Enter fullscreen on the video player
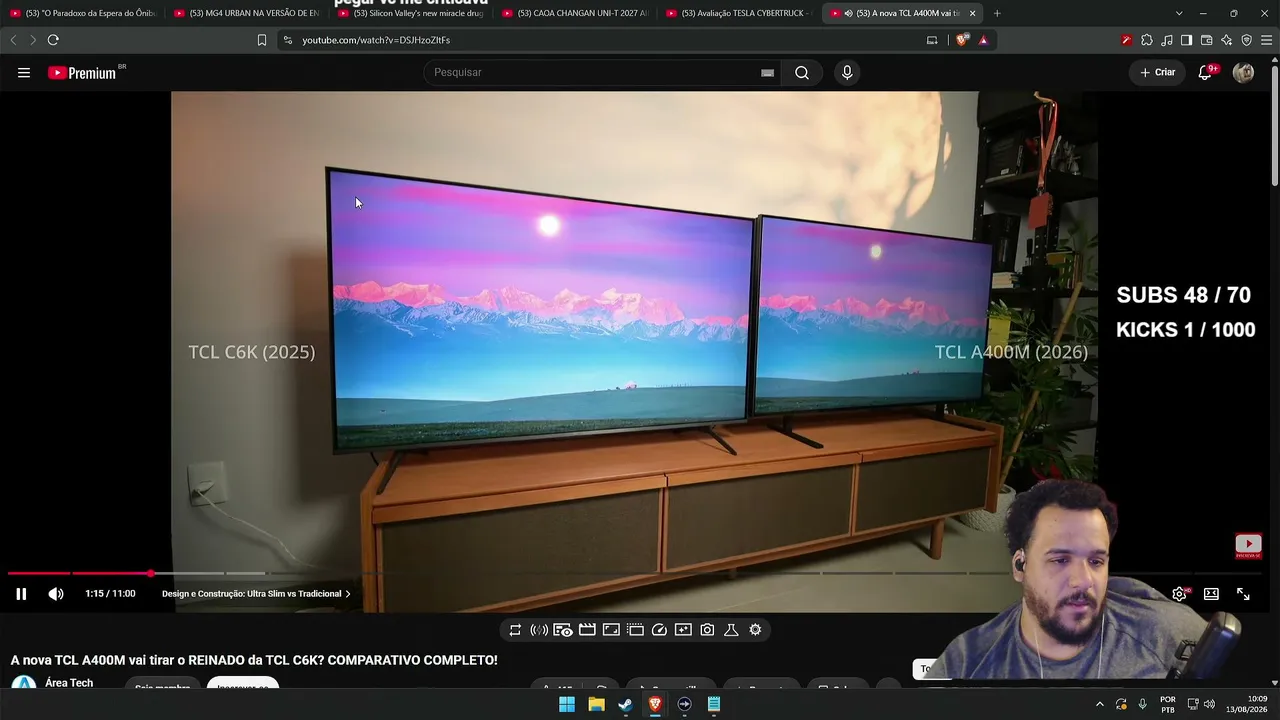Viewport: 1280px width, 720px height. coord(1243,594)
